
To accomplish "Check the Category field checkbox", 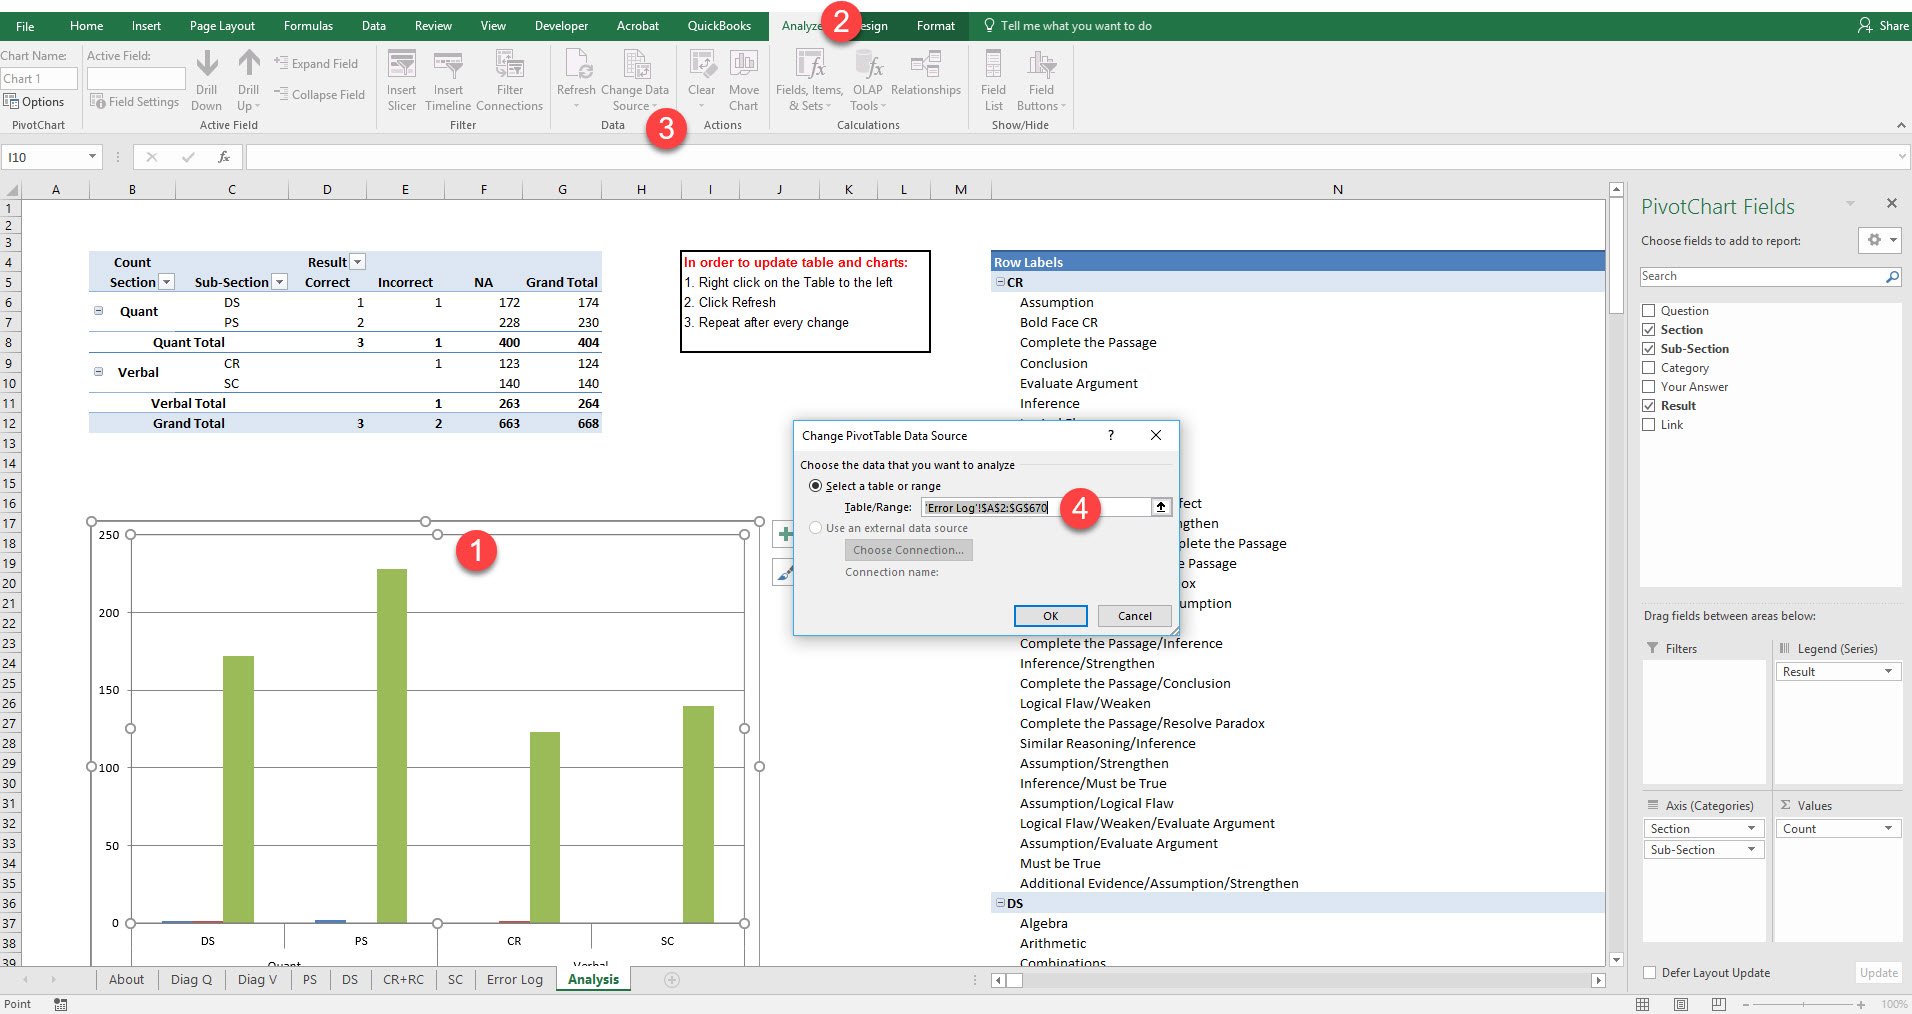I will [x=1648, y=368].
